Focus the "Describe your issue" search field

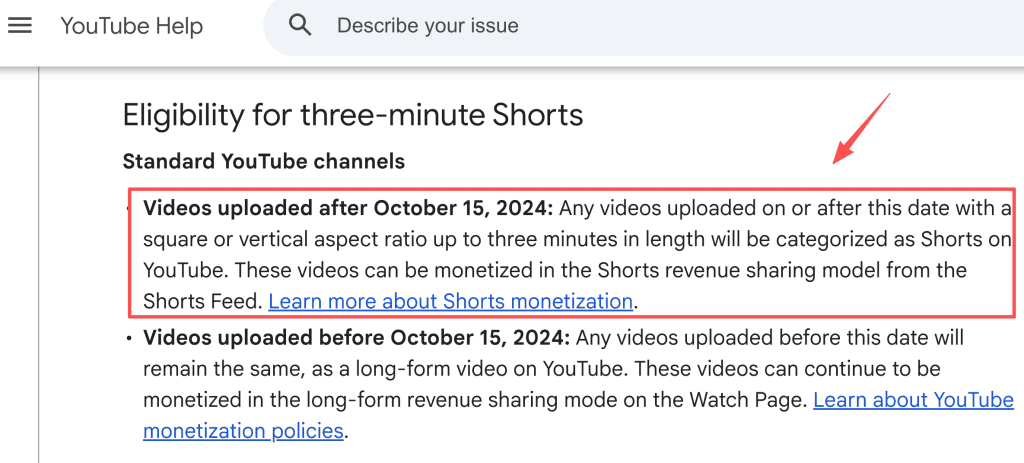644,25
